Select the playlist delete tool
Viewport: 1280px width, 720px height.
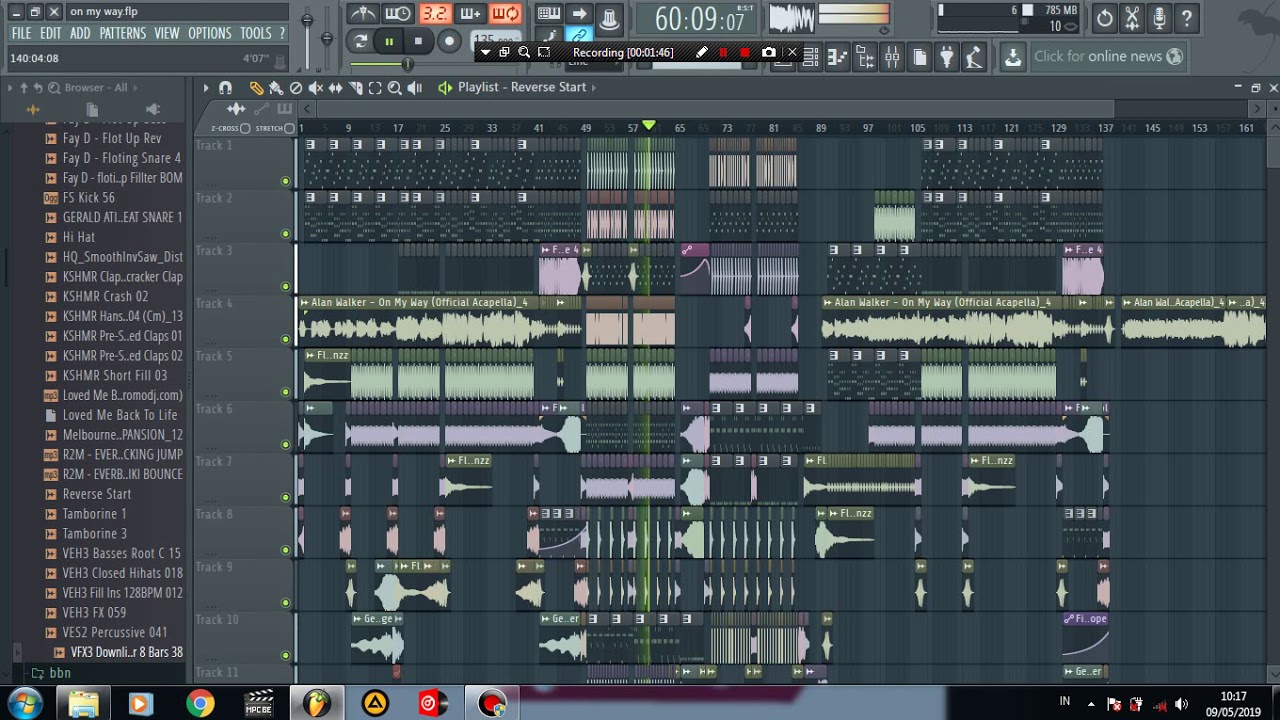pos(295,88)
